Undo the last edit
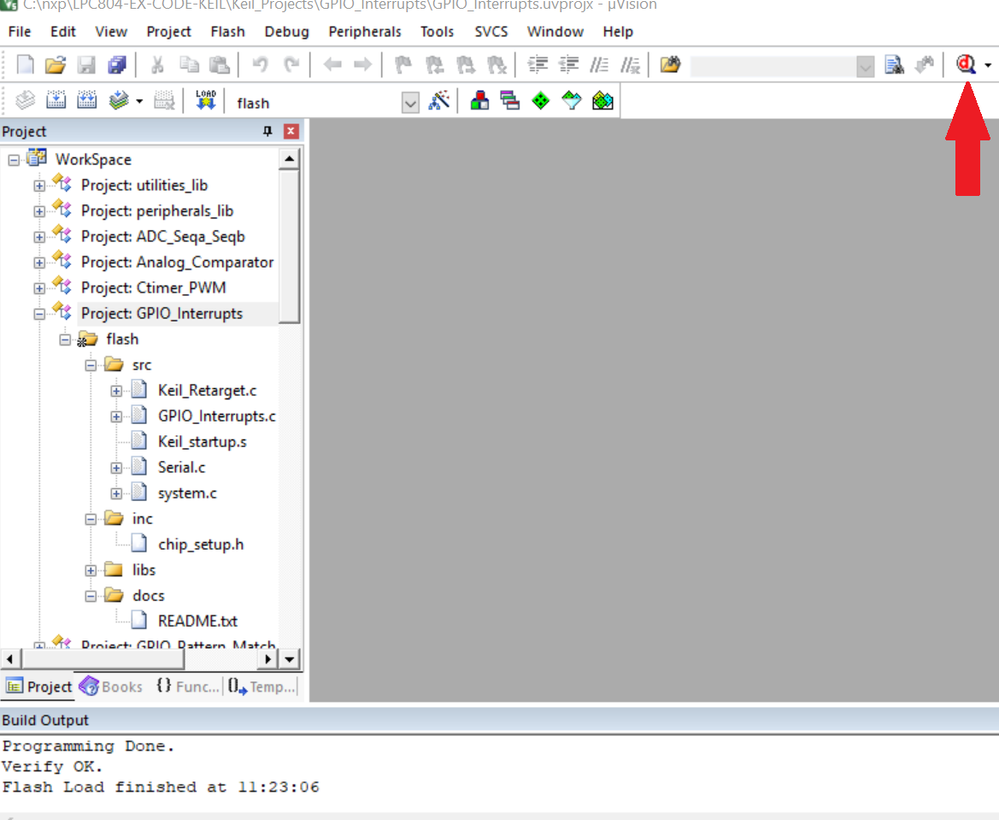The height and width of the screenshot is (820, 999). tap(259, 64)
